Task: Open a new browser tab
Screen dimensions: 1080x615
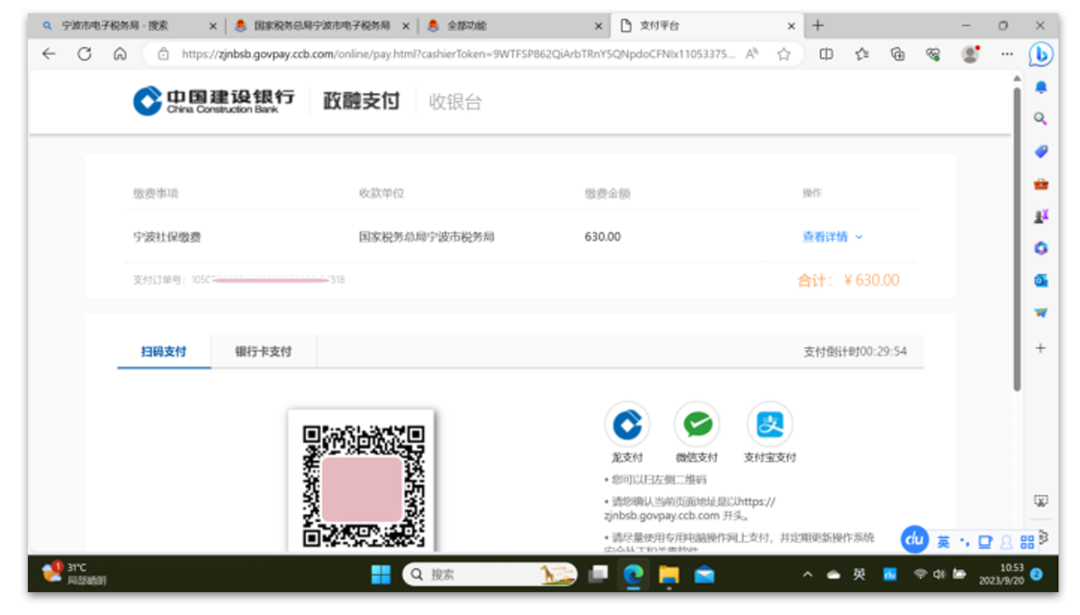Action: pyautogui.click(x=818, y=25)
